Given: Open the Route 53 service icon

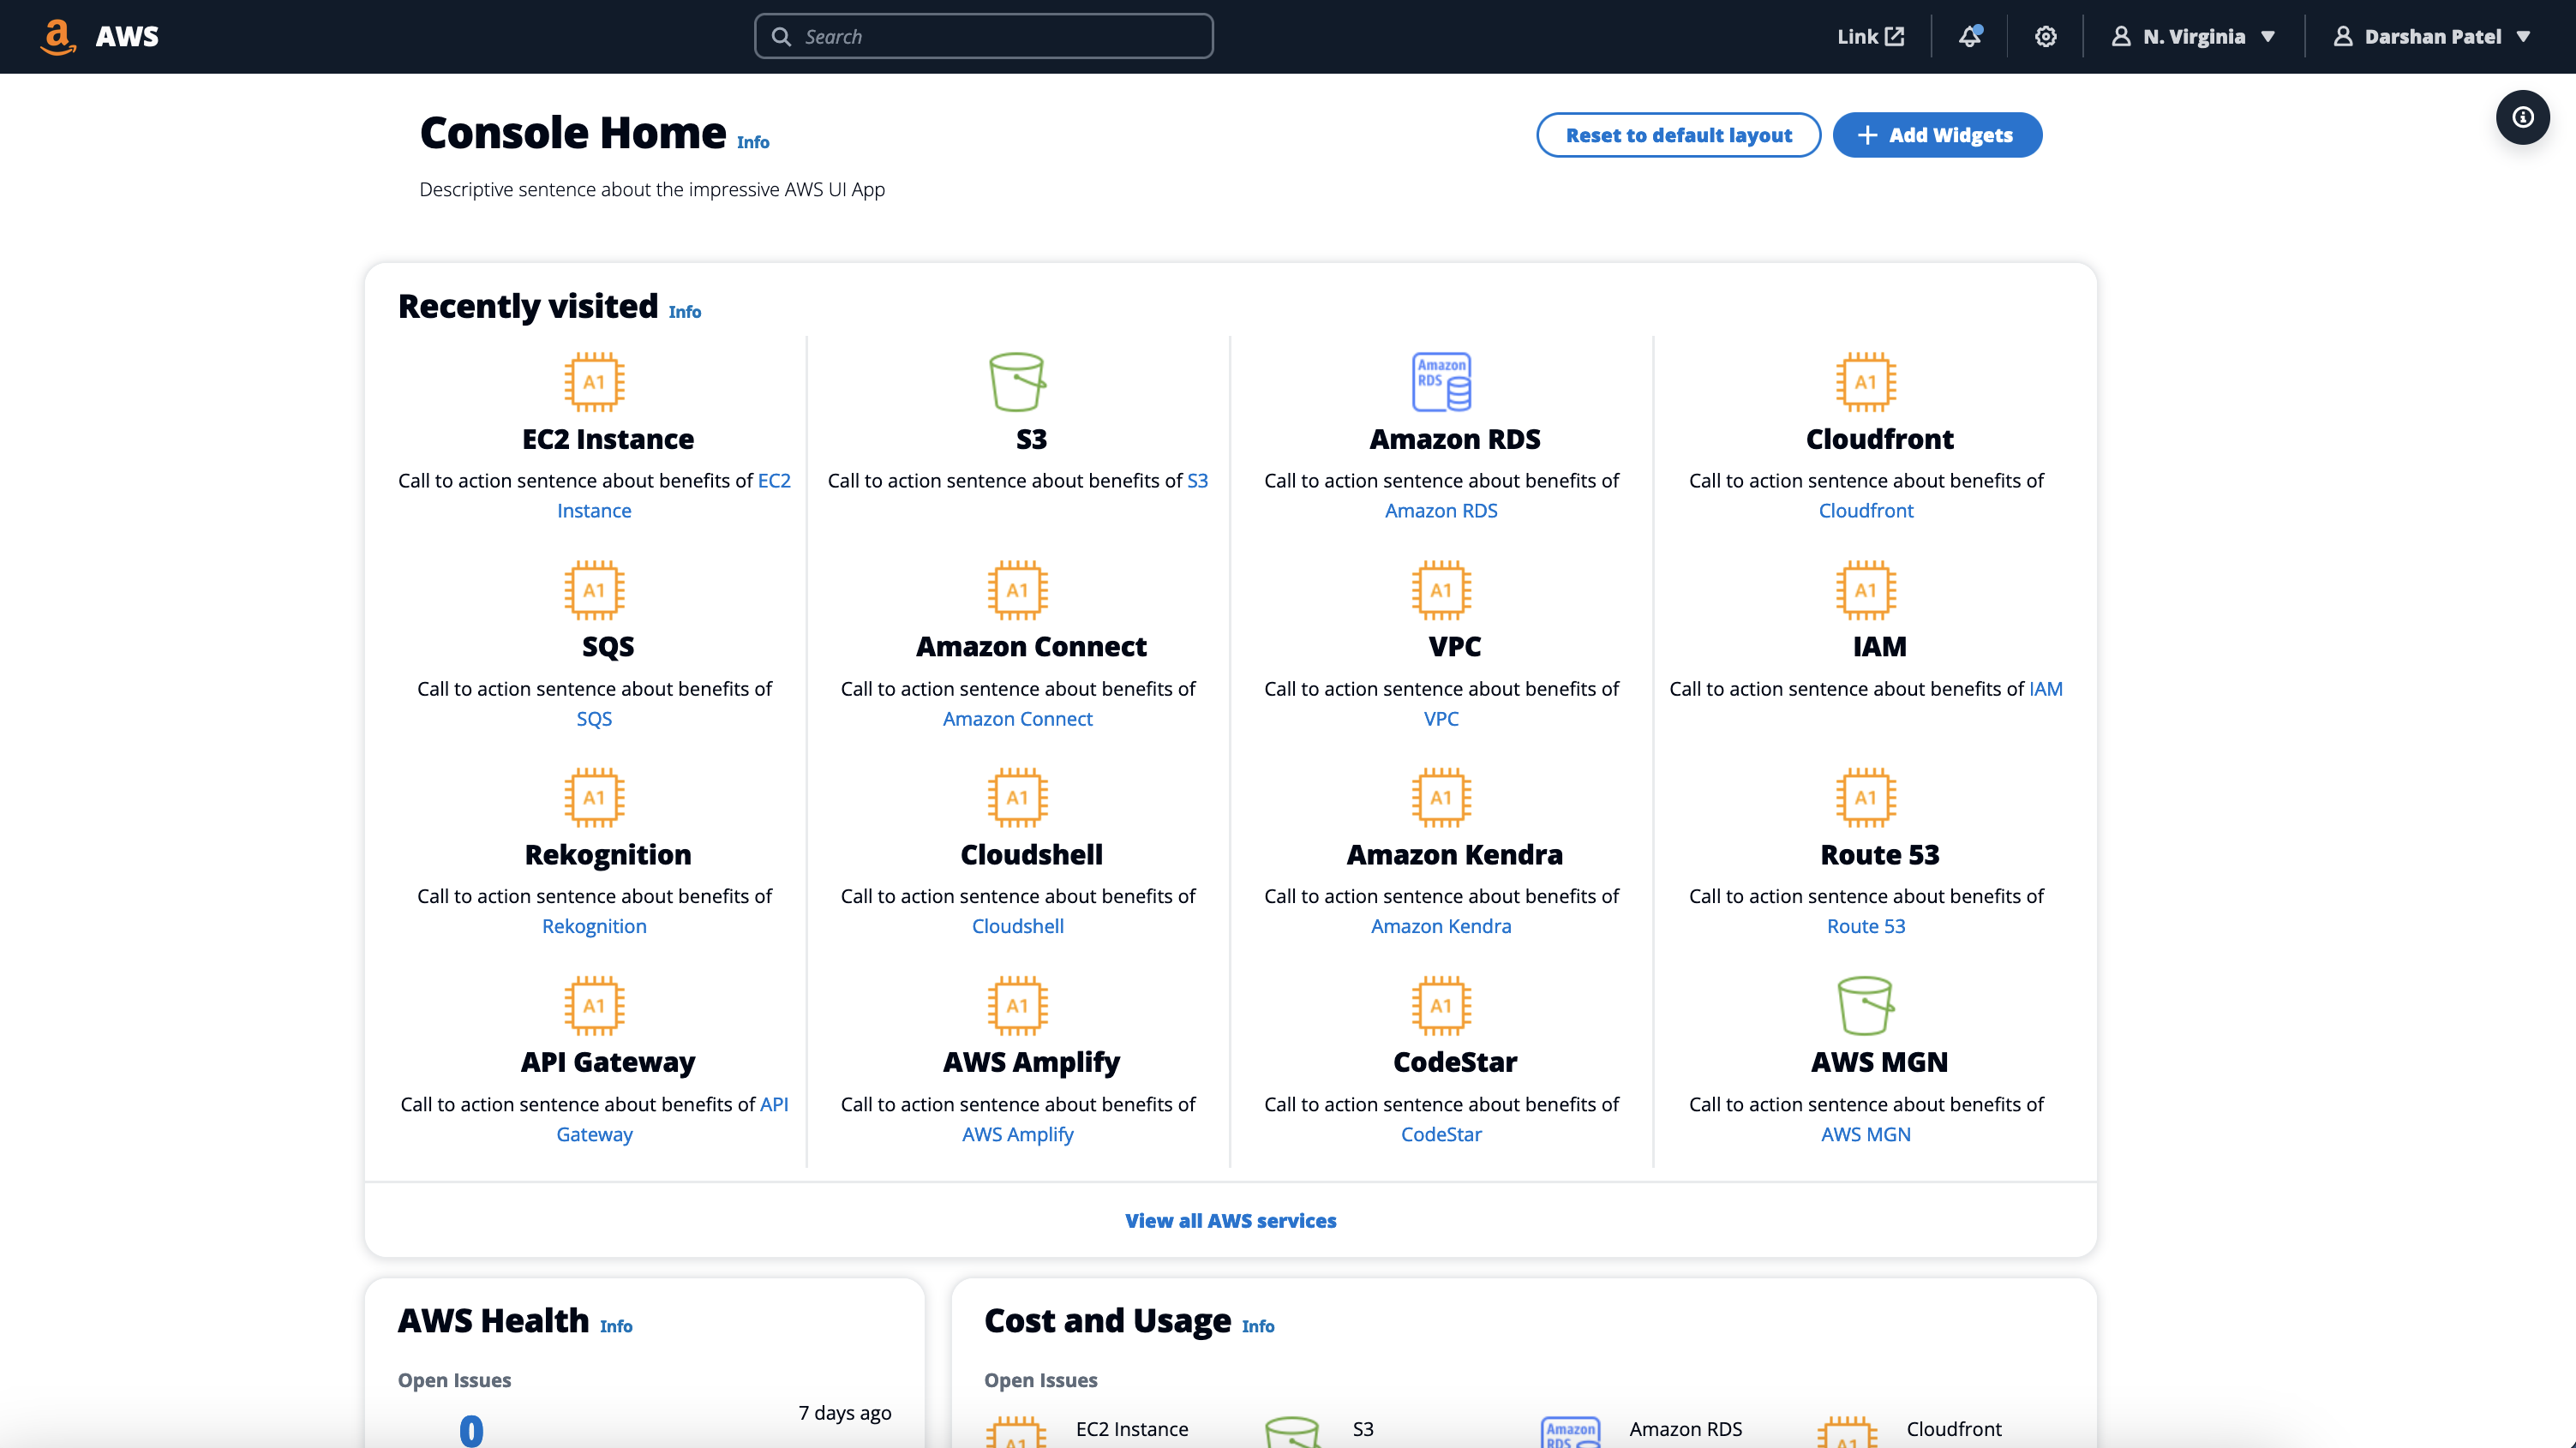Looking at the screenshot, I should pyautogui.click(x=1865, y=797).
